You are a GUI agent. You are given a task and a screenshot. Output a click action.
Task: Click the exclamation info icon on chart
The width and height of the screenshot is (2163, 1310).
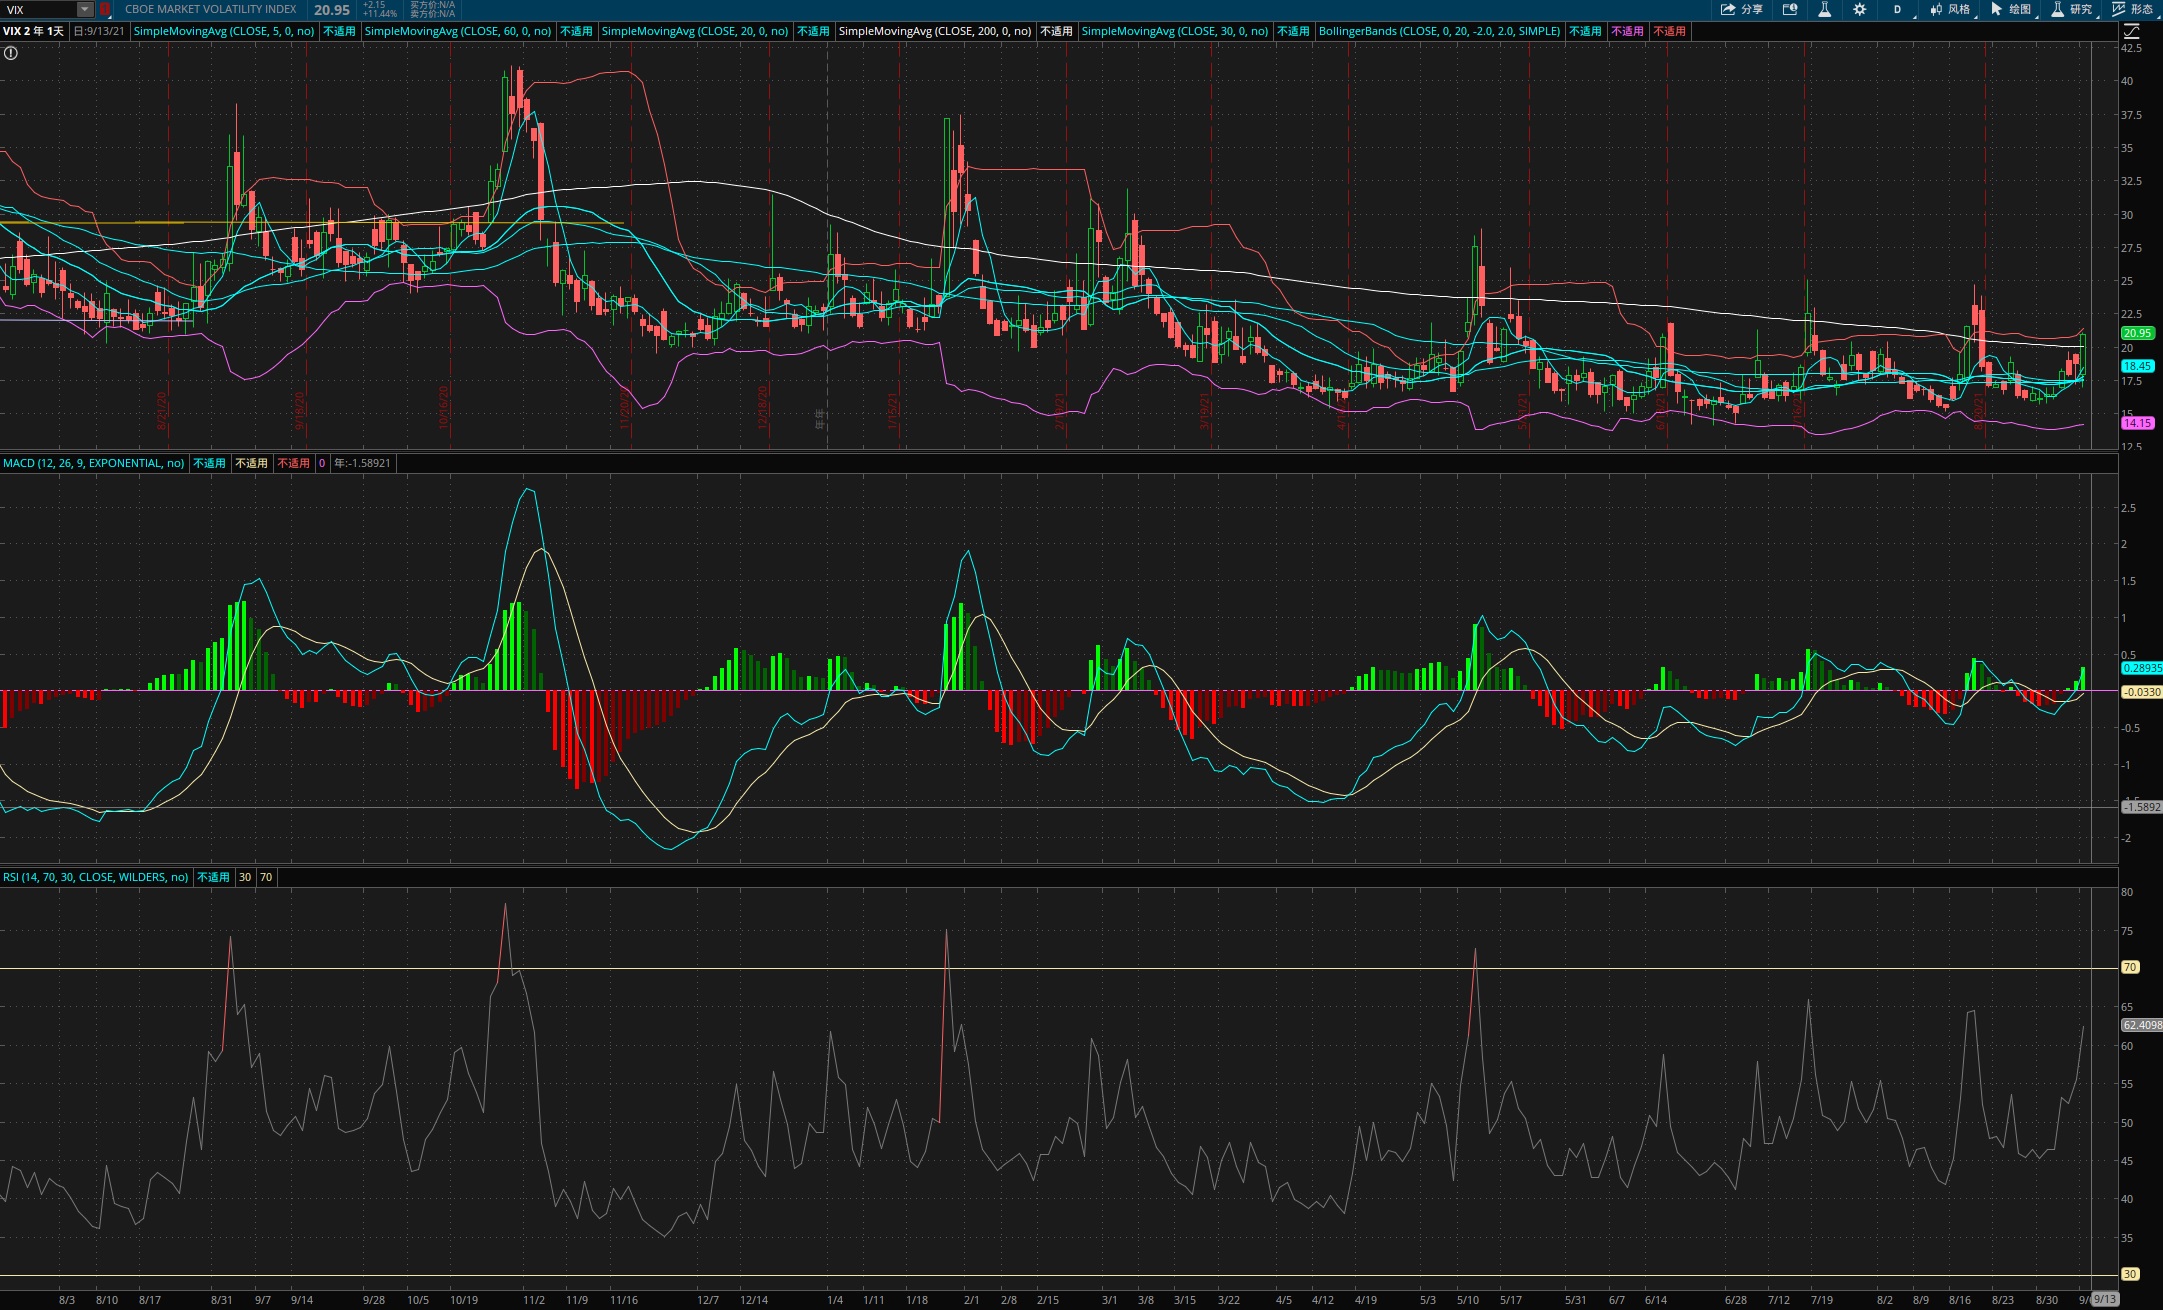[x=11, y=53]
